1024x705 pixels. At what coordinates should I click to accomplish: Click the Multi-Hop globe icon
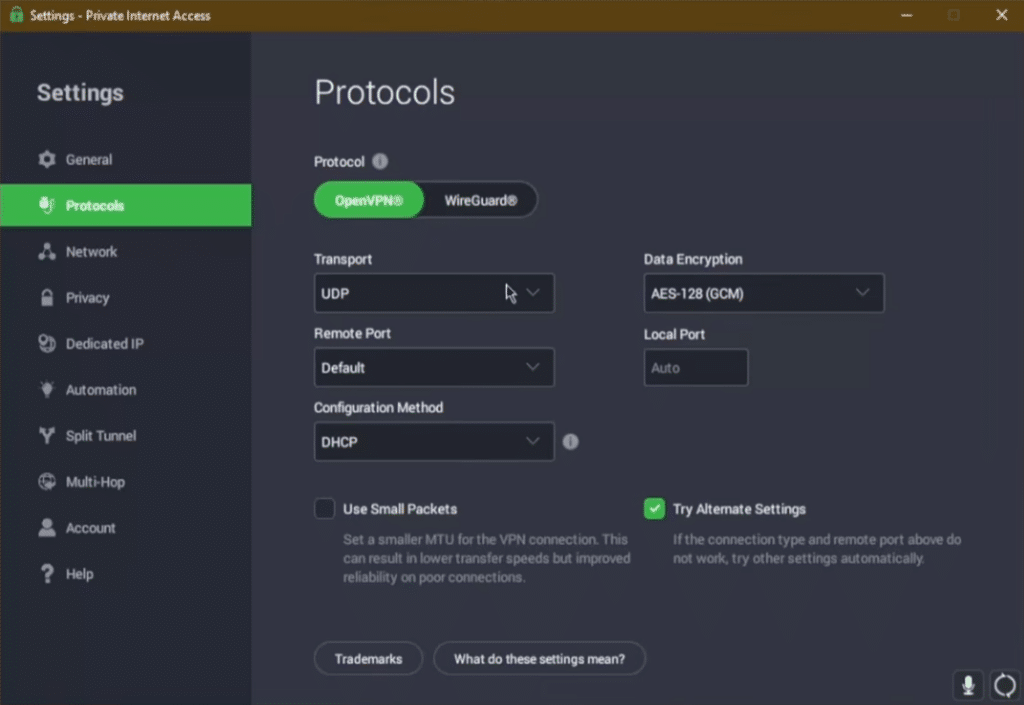coord(47,482)
